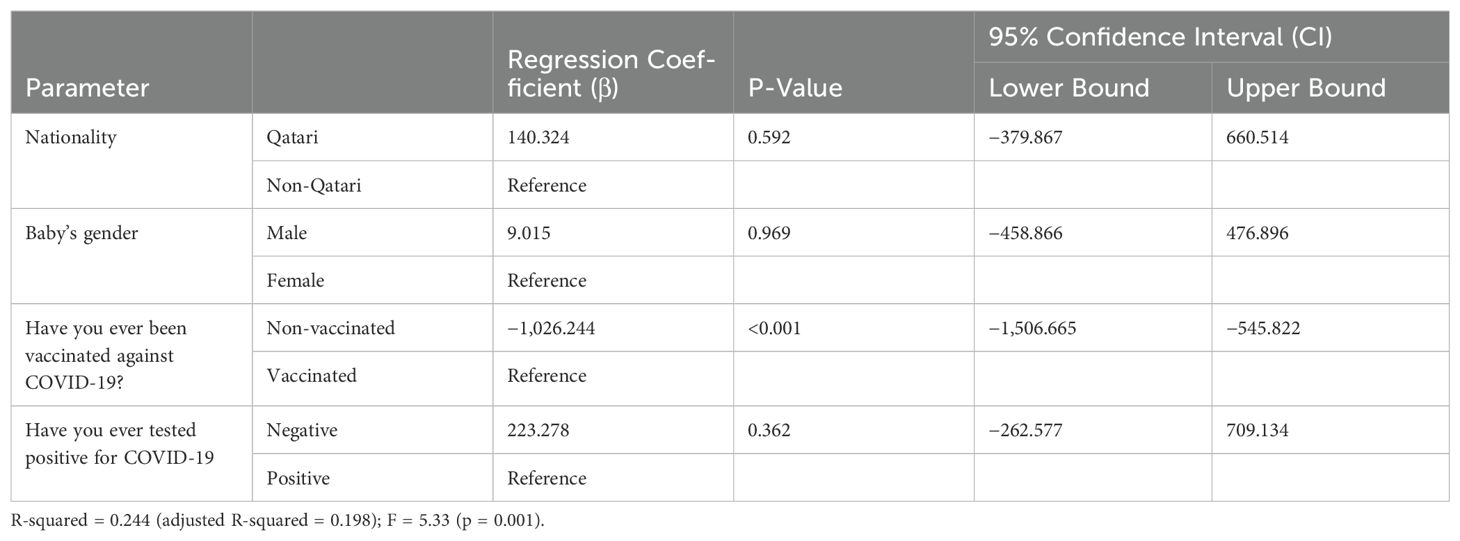Click the "<0.001" p-value cell

pyautogui.click(x=776, y=328)
